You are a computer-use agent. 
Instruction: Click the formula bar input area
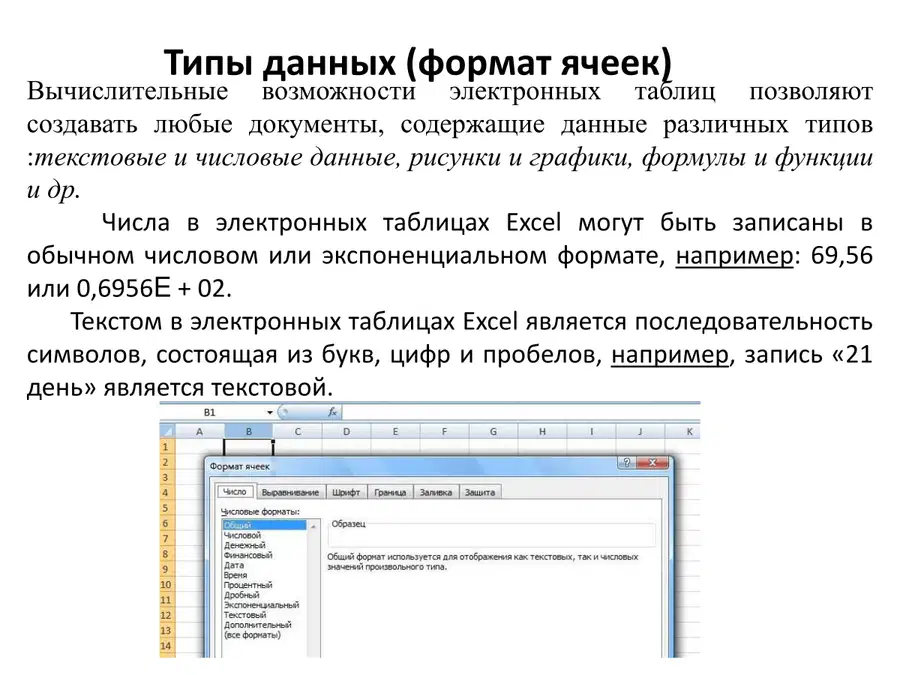521,412
